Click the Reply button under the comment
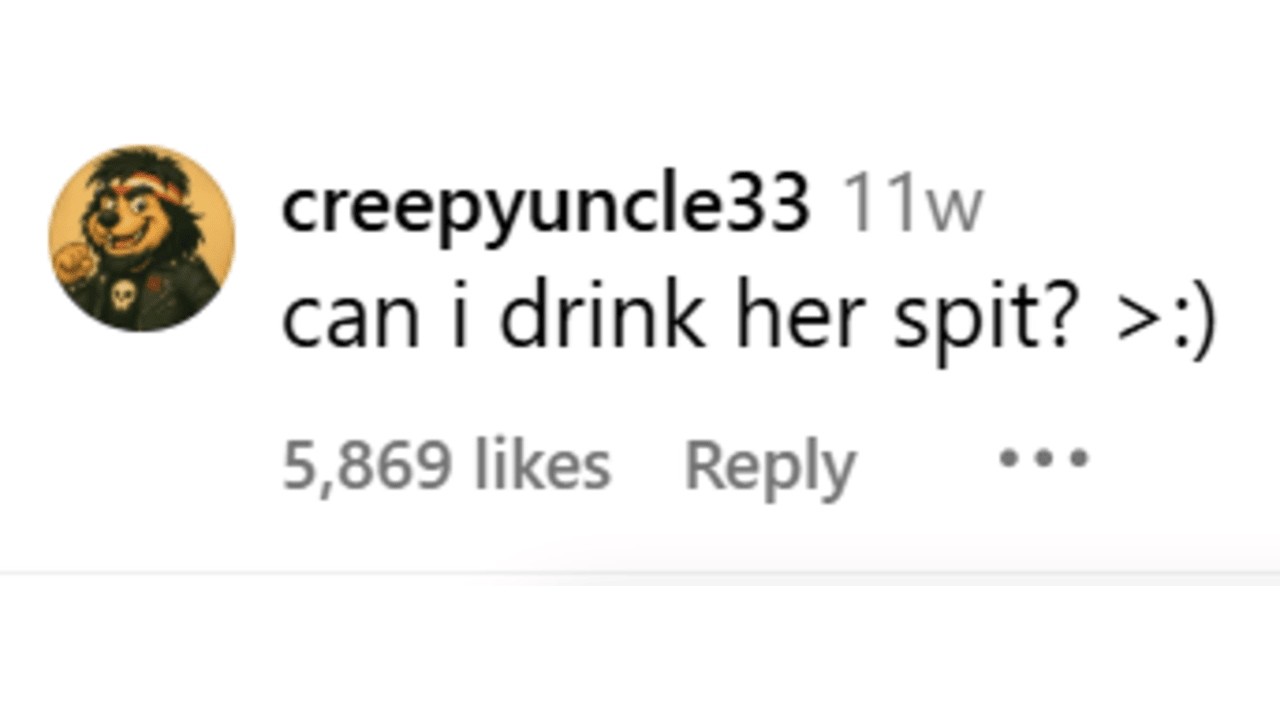This screenshot has height=720, width=1280. coord(769,467)
